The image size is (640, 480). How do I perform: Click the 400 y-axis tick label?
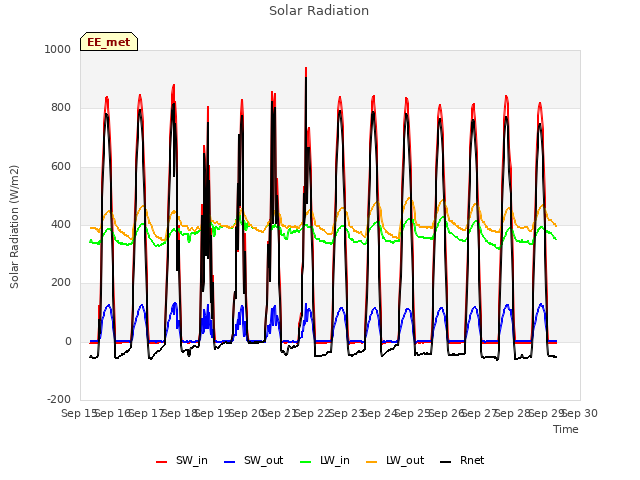[x=61, y=224]
